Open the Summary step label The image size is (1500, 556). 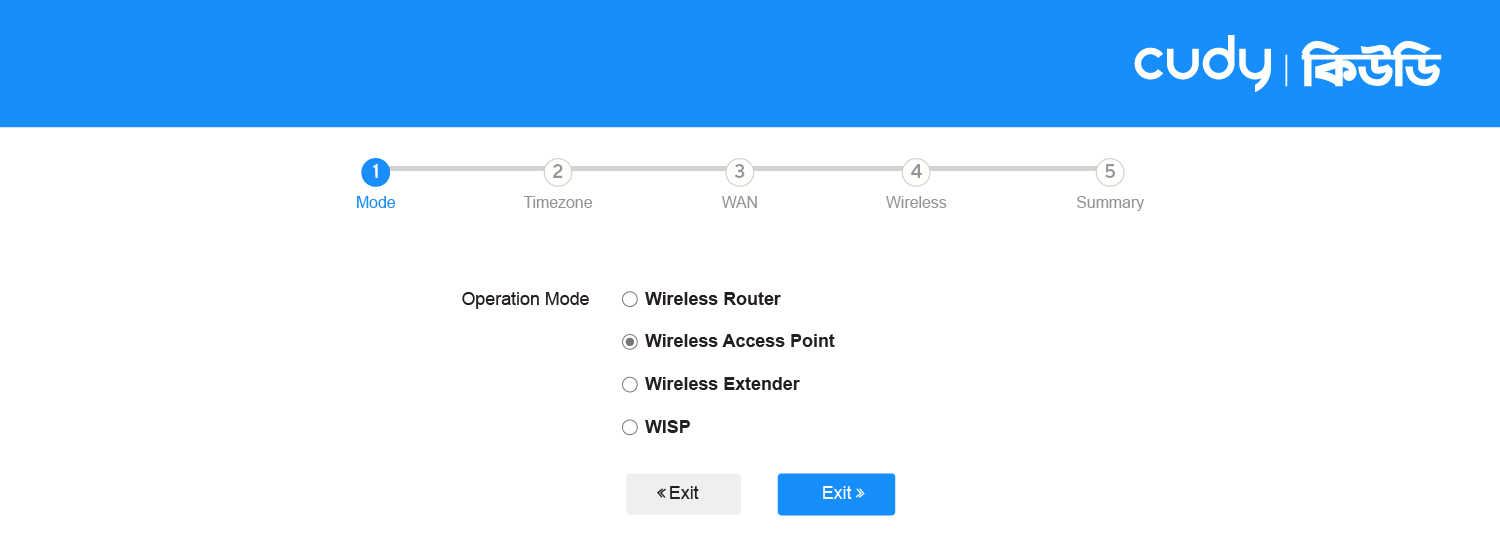tap(1110, 203)
